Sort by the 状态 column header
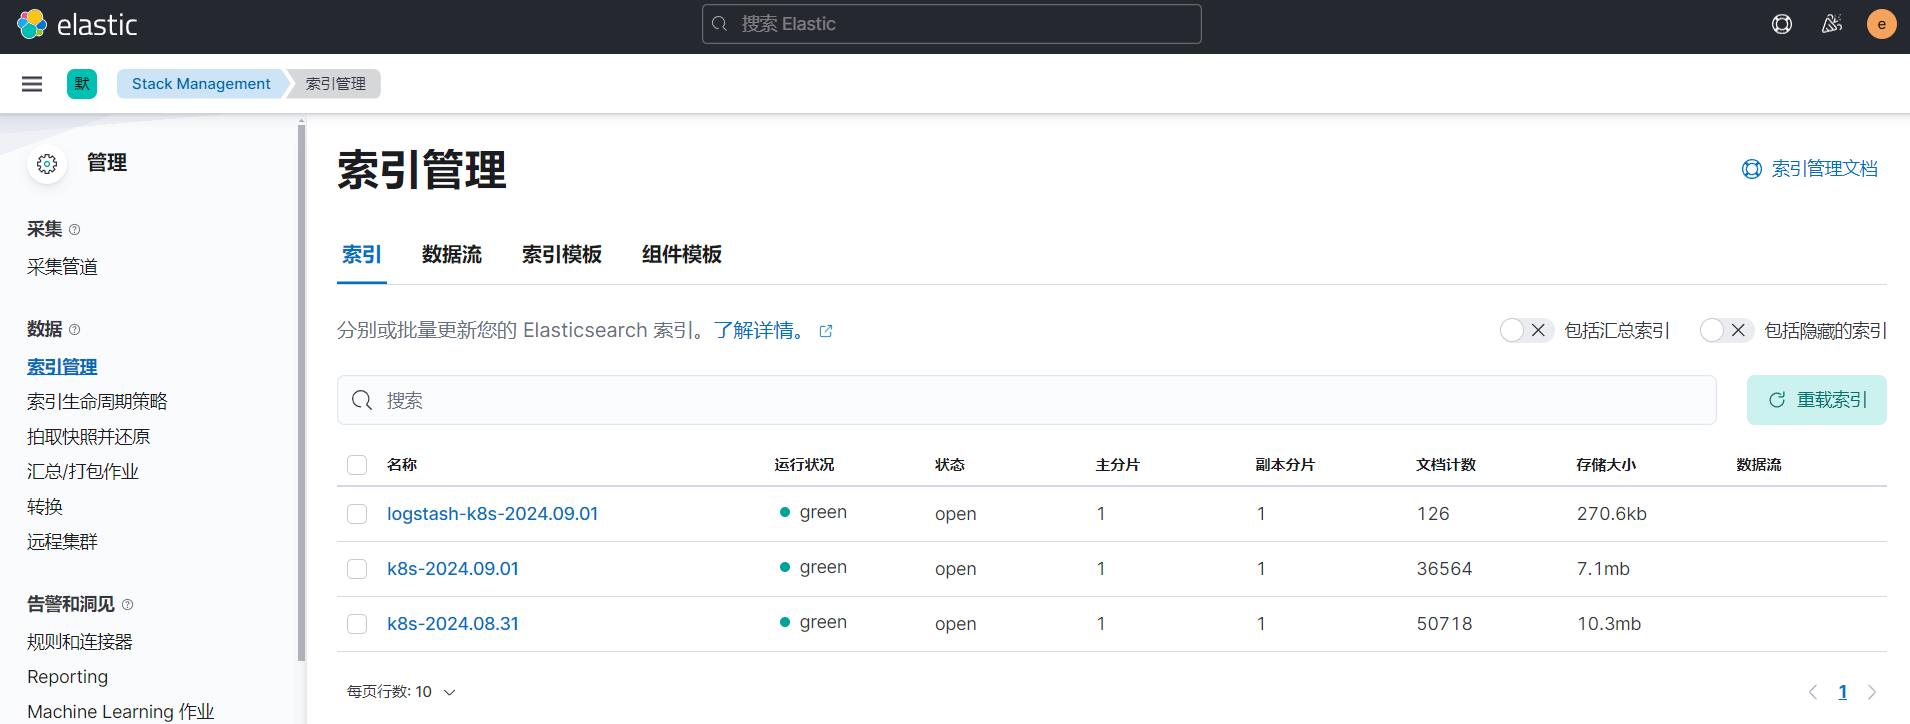The width and height of the screenshot is (1910, 724). pyautogui.click(x=950, y=465)
